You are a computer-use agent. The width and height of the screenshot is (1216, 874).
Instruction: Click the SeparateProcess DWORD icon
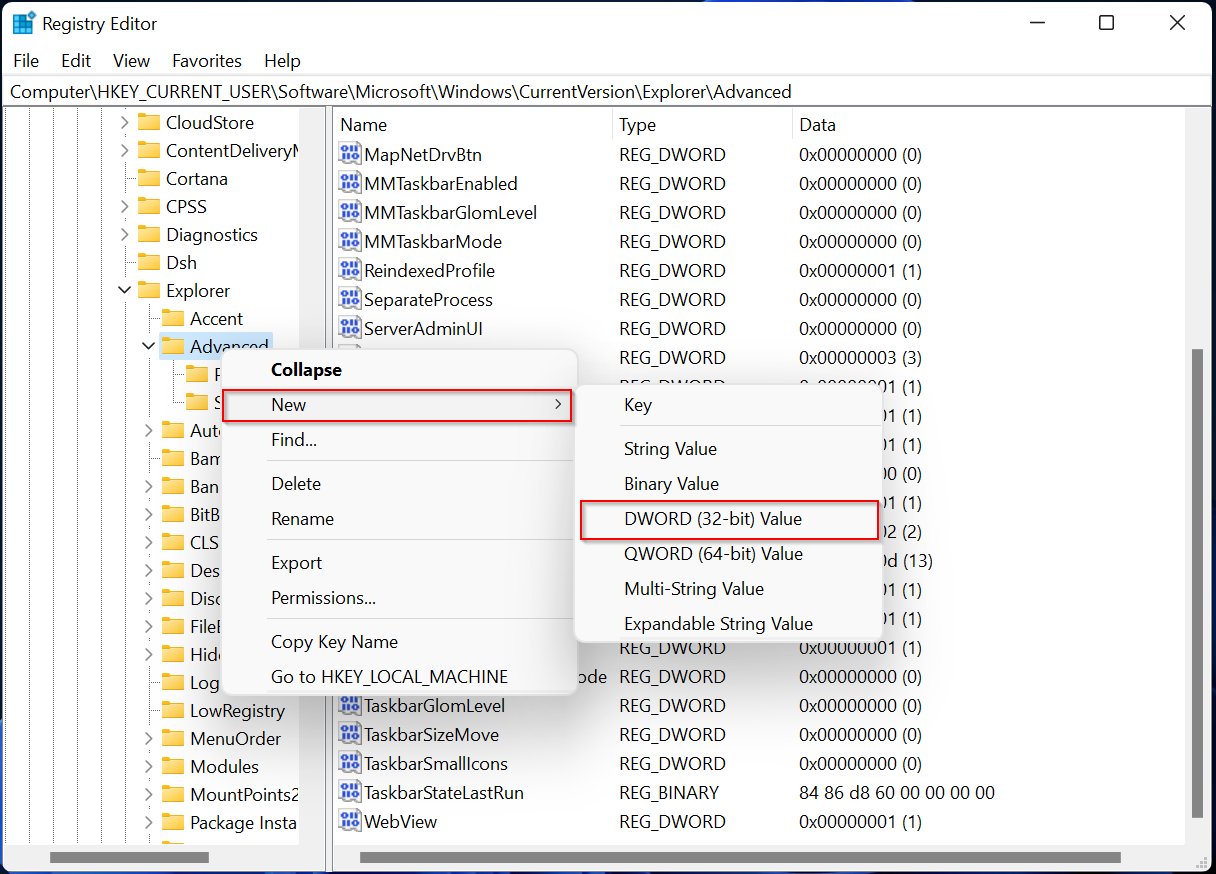click(349, 299)
